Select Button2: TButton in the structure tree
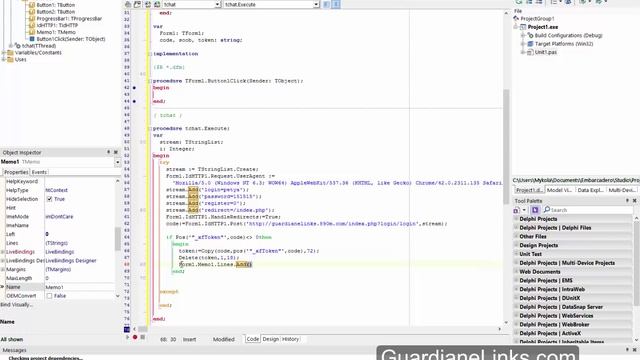 pyautogui.click(x=55, y=12)
